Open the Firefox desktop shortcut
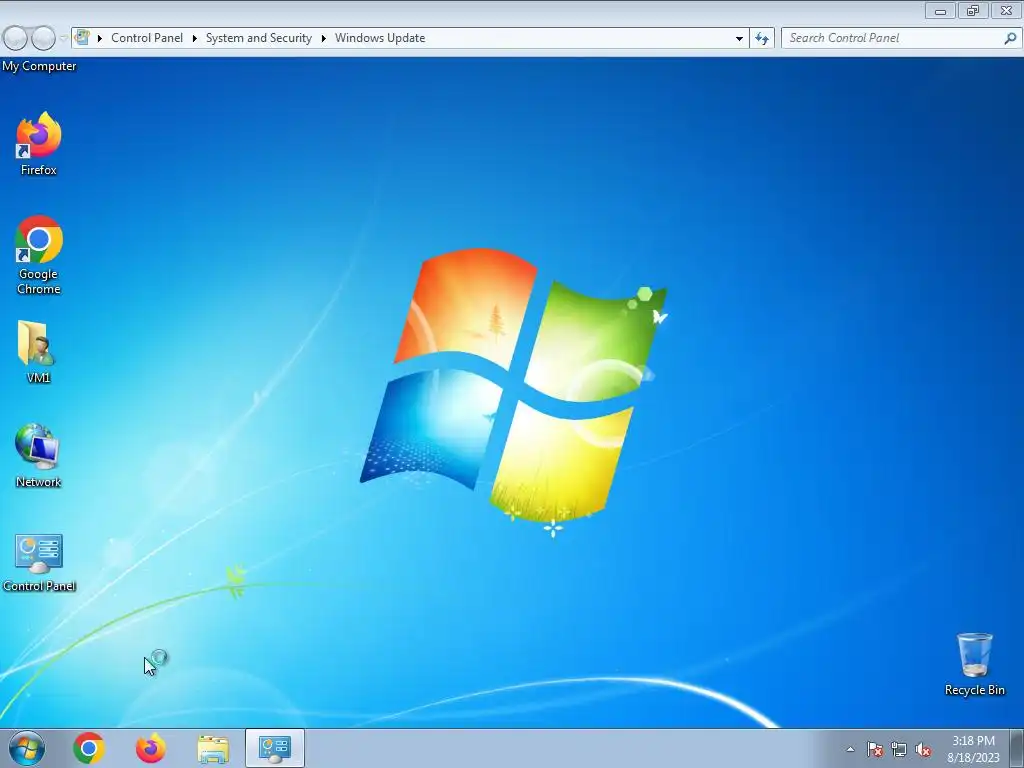The width and height of the screenshot is (1024, 768). [39, 144]
